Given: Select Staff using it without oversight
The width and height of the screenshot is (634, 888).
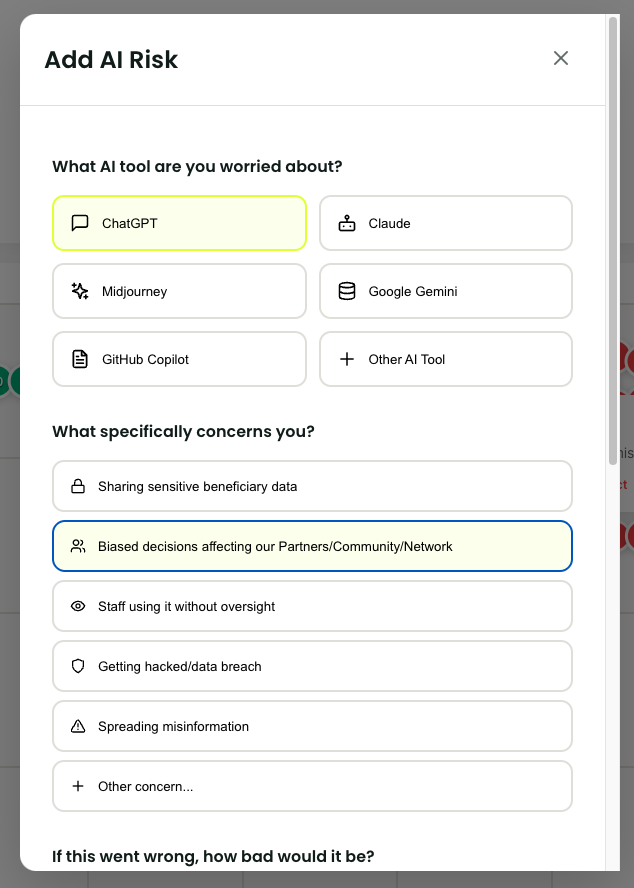Looking at the screenshot, I should pyautogui.click(x=312, y=606).
